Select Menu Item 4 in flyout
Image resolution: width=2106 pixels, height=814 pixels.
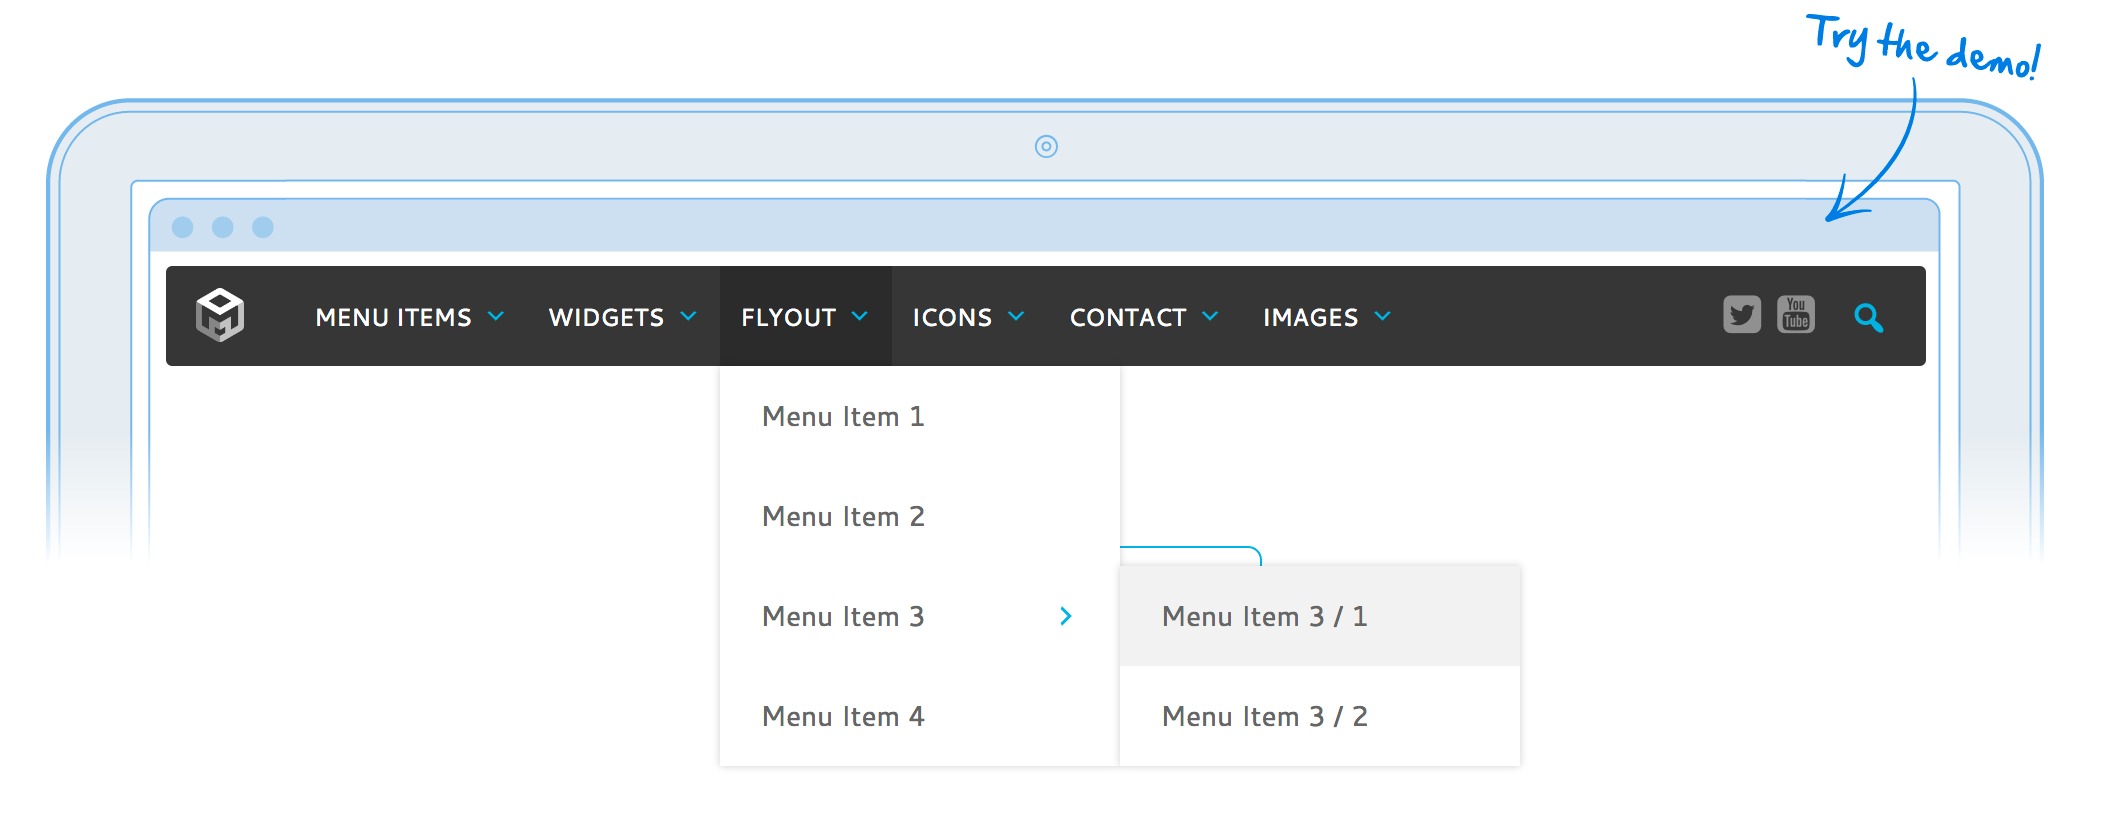tap(843, 716)
